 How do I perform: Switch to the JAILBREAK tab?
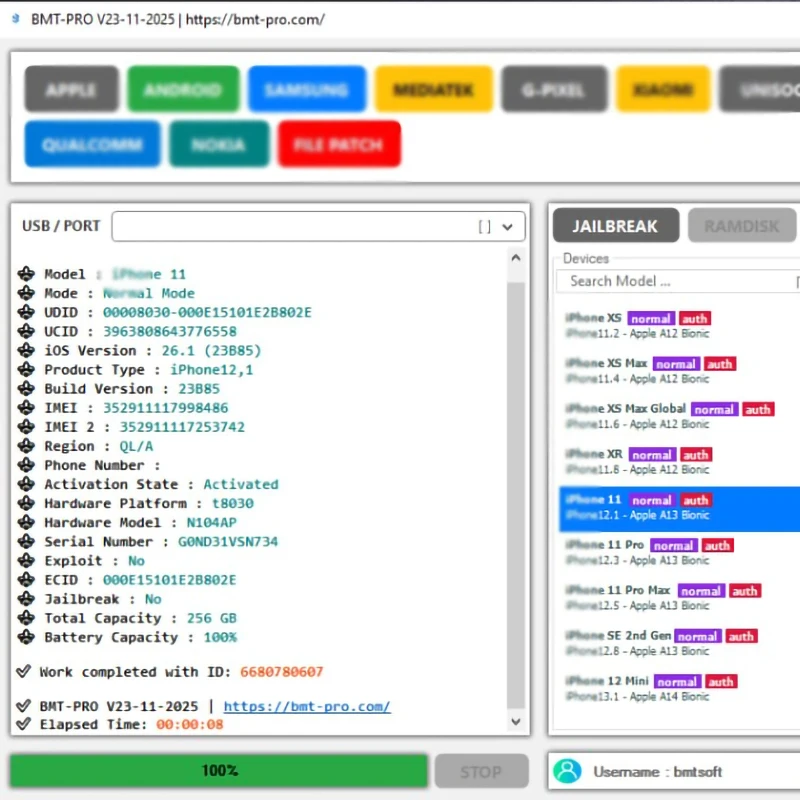click(616, 225)
